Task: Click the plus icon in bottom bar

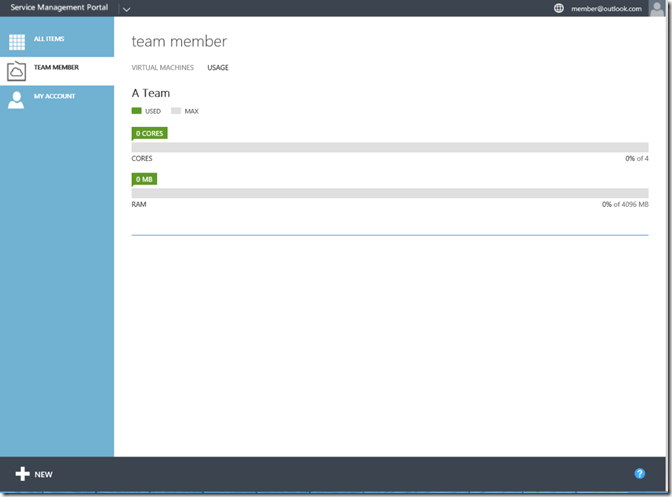Action: tap(22, 474)
